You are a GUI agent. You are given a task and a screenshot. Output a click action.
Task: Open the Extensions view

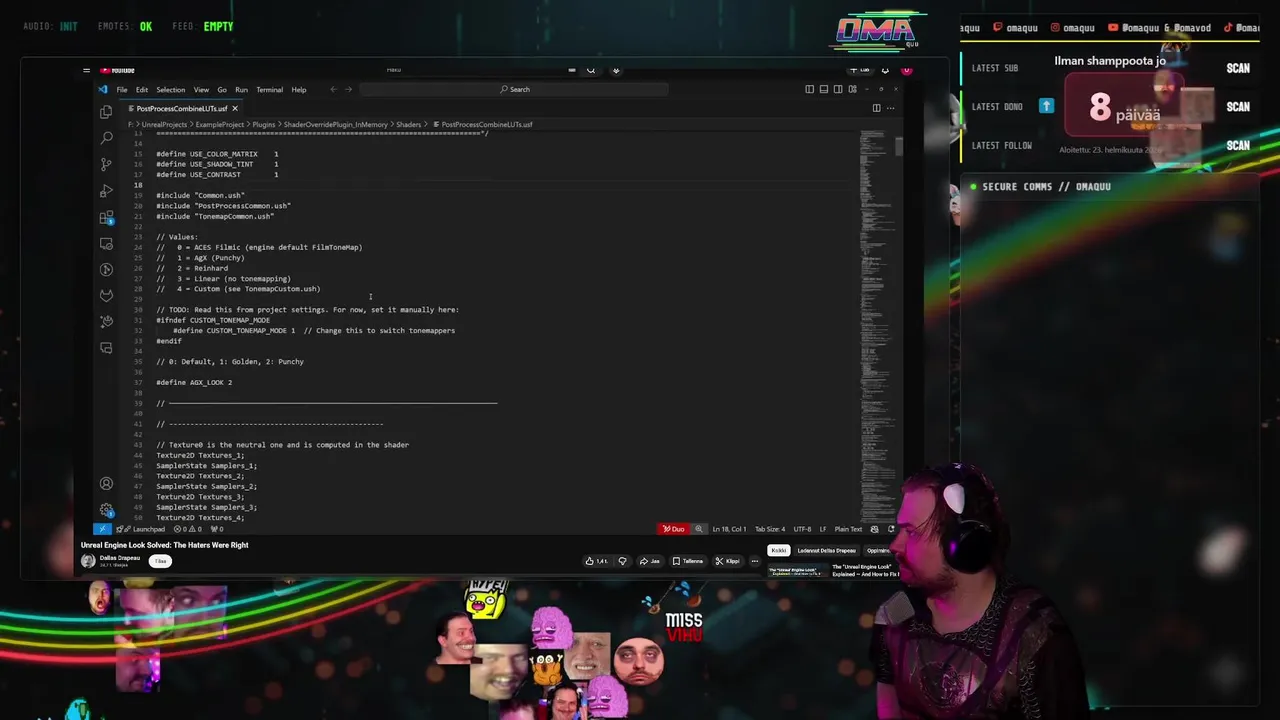pyautogui.click(x=107, y=217)
